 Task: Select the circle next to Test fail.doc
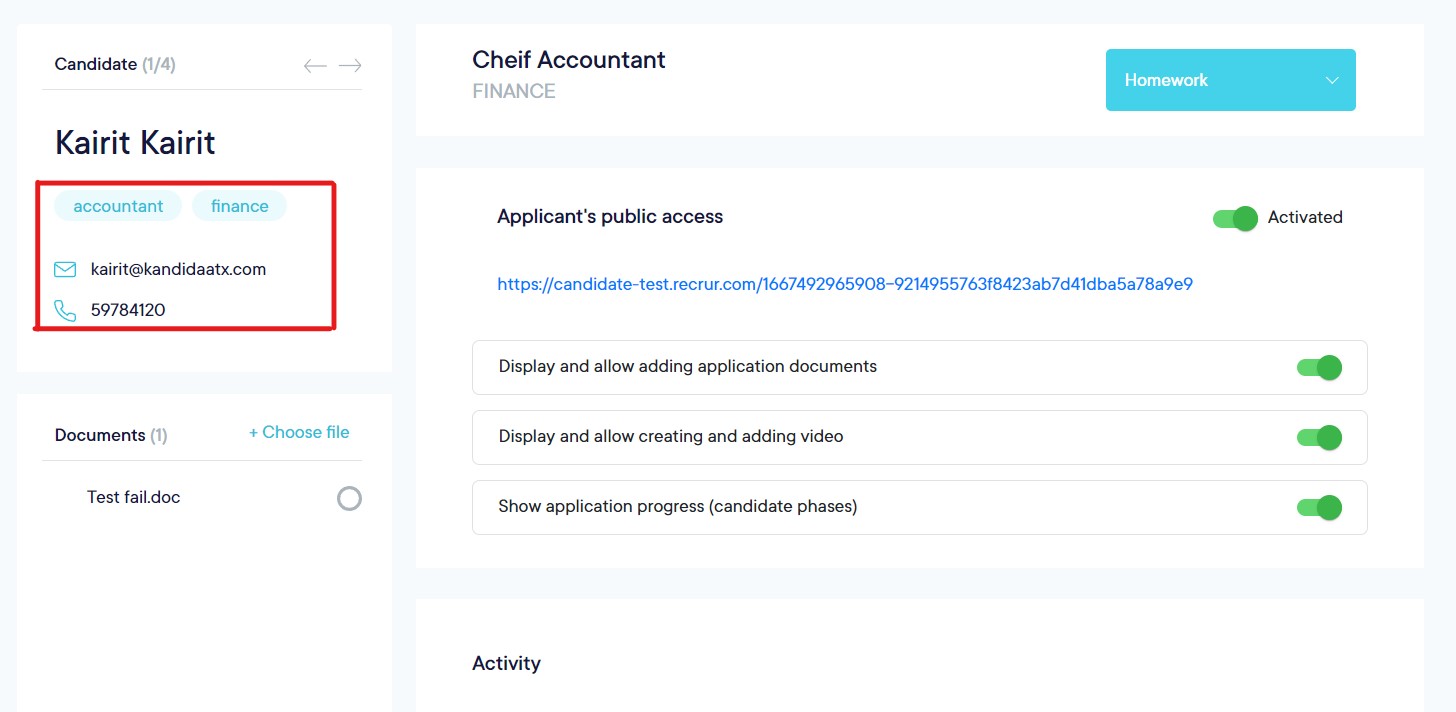(349, 498)
